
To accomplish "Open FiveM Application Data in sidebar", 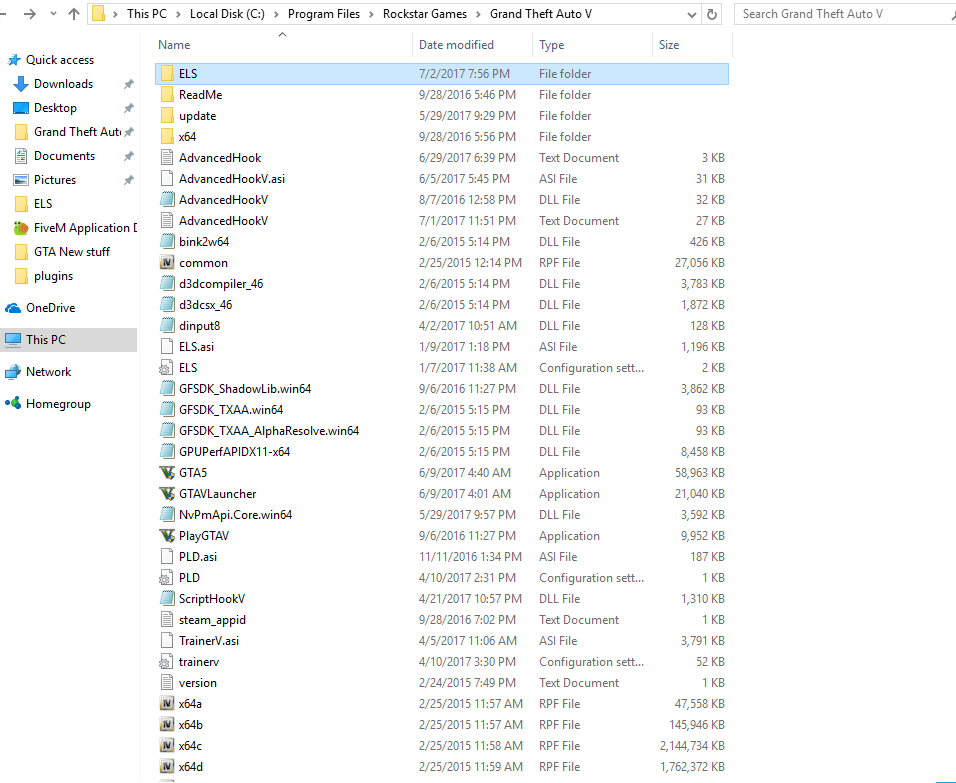I will [84, 228].
